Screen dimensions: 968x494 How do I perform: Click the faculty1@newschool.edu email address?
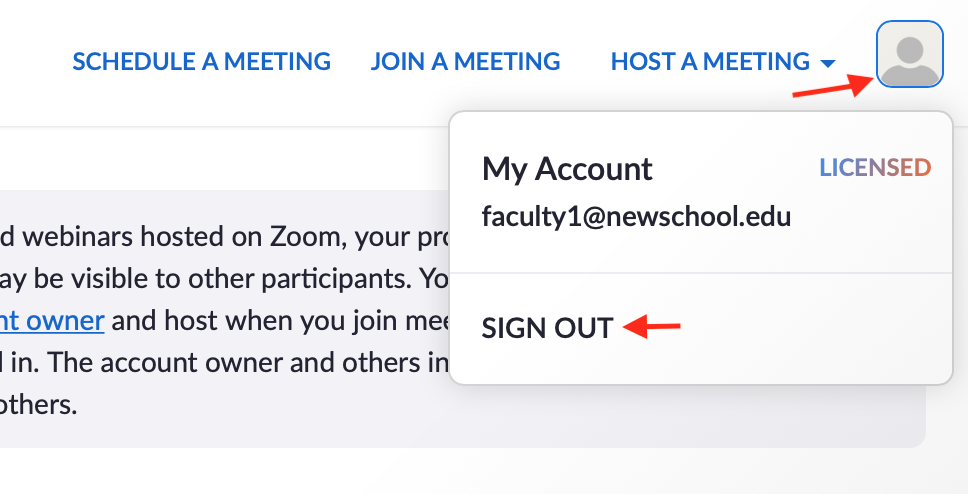pos(636,216)
